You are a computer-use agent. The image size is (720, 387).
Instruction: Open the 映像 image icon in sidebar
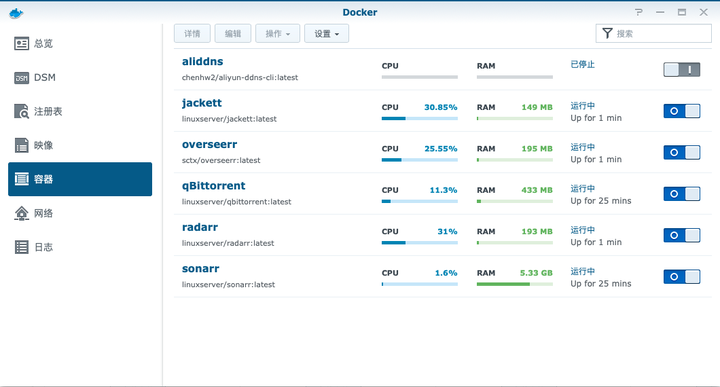click(22, 145)
